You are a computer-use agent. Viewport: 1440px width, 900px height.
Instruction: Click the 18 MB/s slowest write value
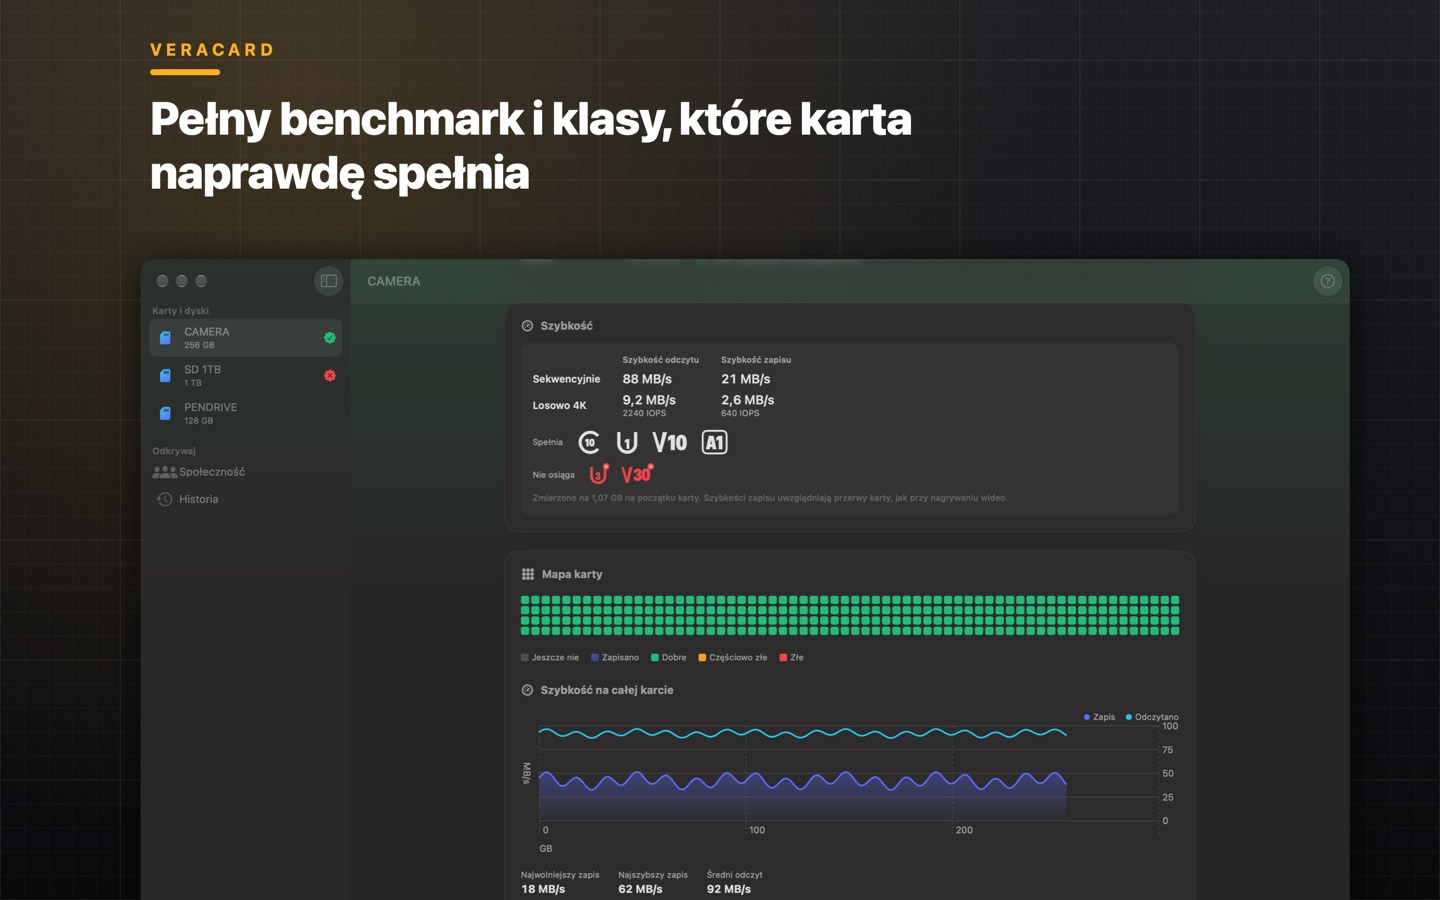pyautogui.click(x=543, y=889)
